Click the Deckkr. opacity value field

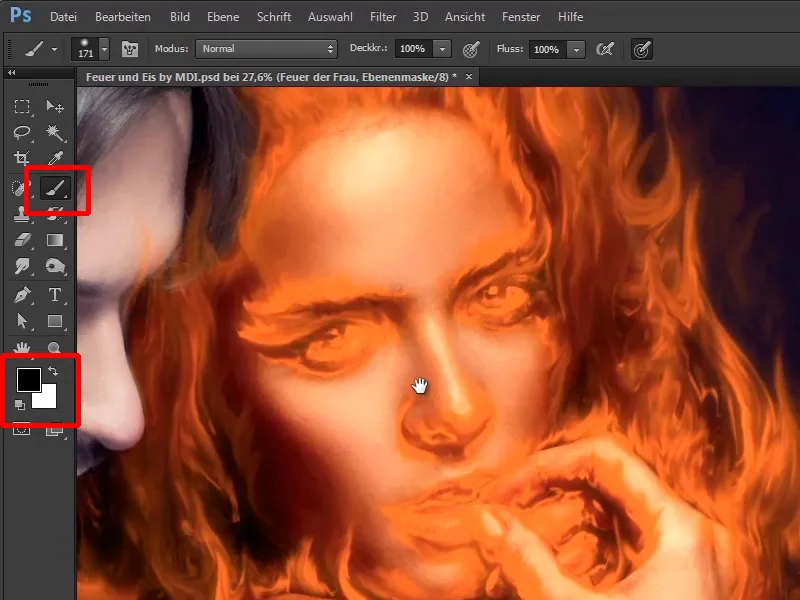click(413, 49)
